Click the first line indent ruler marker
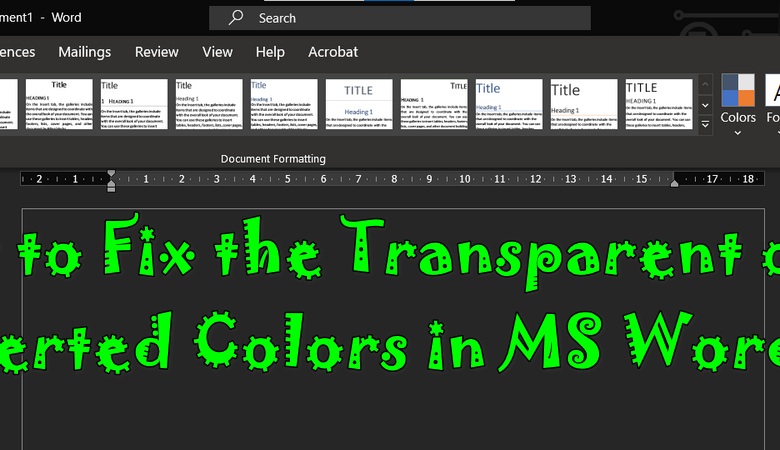Viewport: 780px width, 450px height. 111,174
